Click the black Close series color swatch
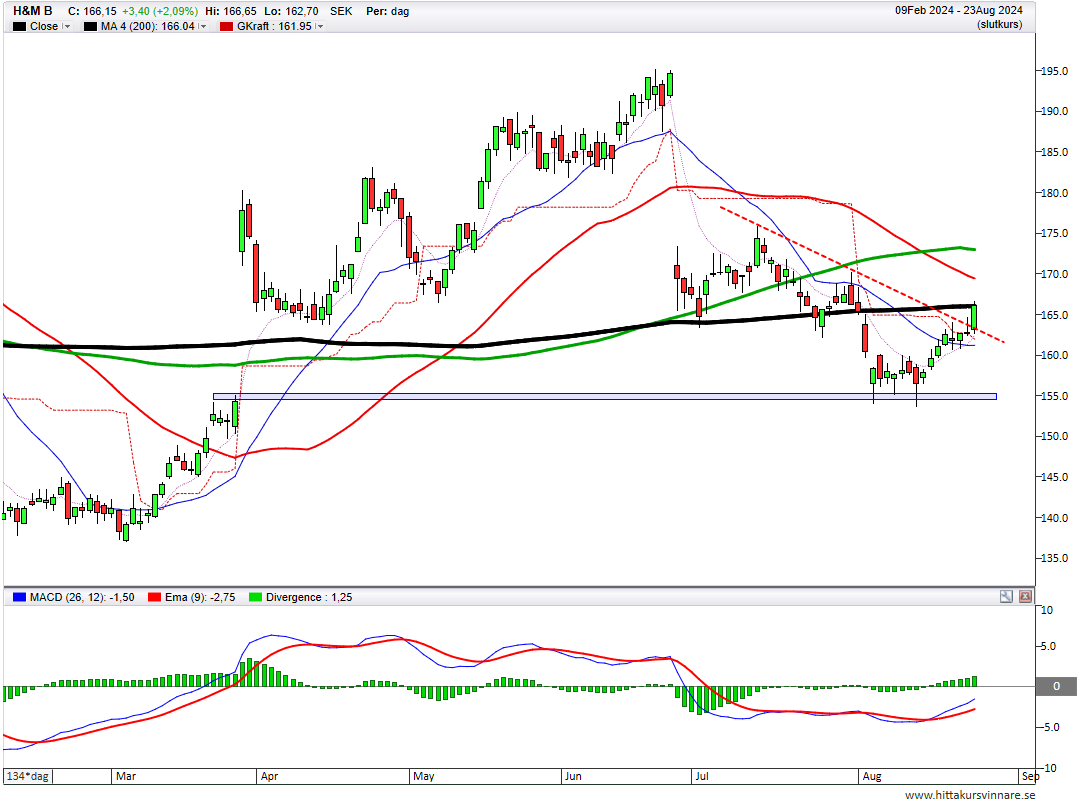 click(x=19, y=26)
